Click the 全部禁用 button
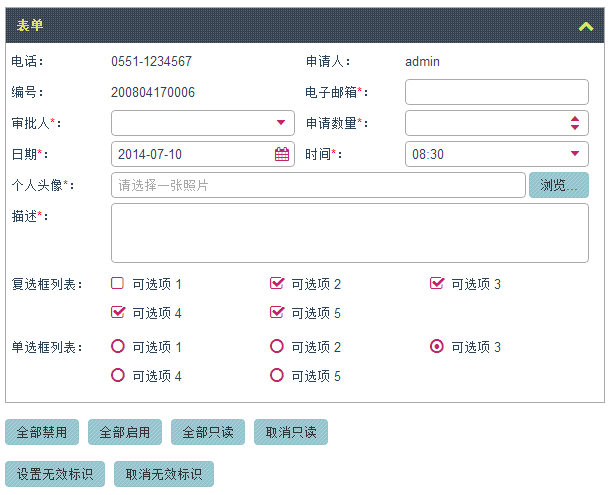611x495 pixels. tap(42, 432)
